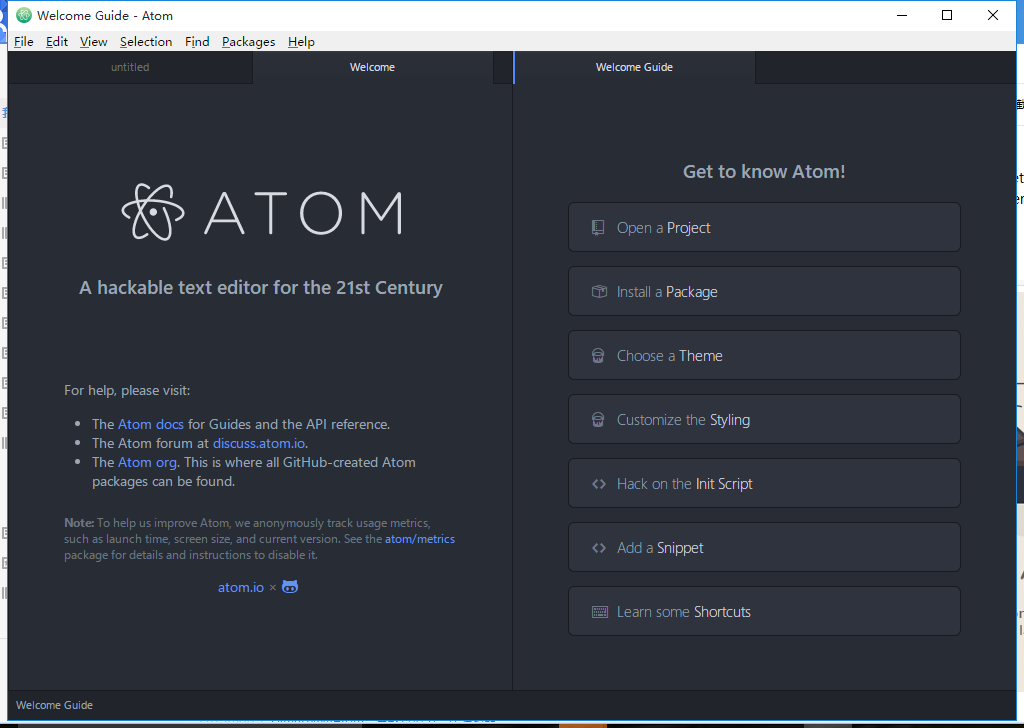The height and width of the screenshot is (728, 1024).
Task: Maximize the Atom window
Action: coord(947,15)
